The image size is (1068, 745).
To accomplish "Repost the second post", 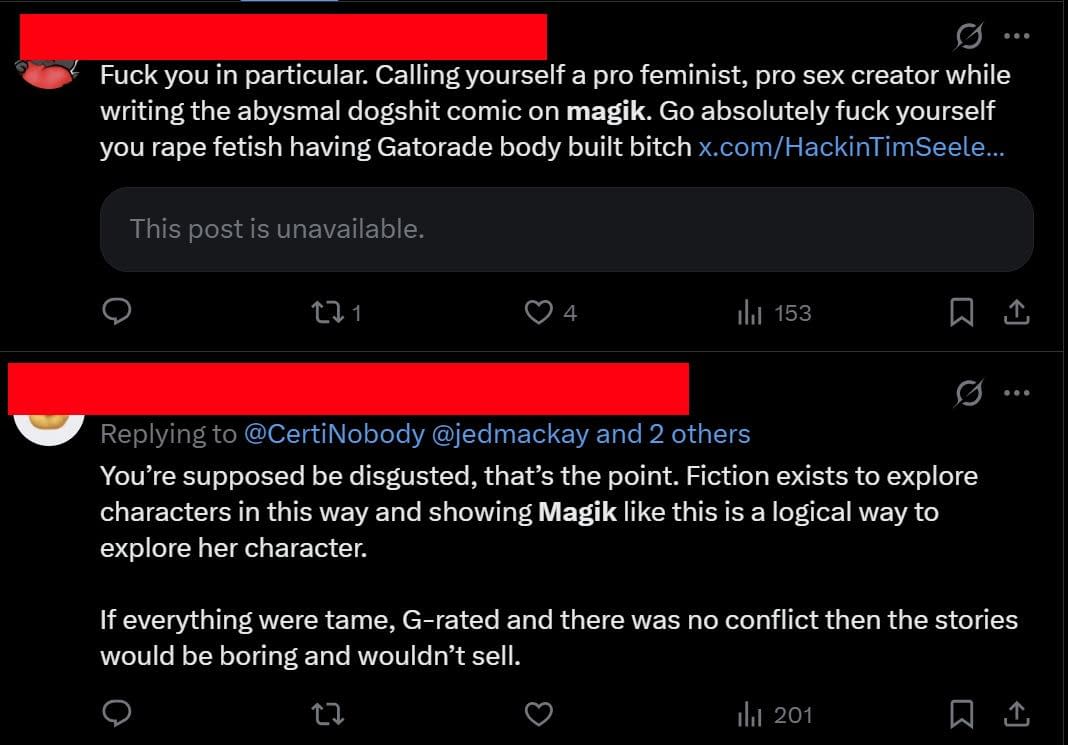I will click(325, 714).
